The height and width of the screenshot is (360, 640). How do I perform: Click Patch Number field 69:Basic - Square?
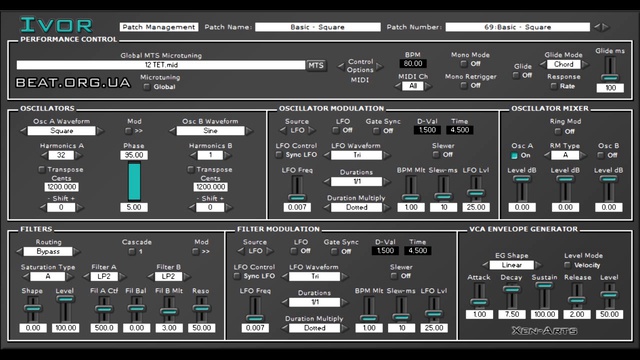tap(518, 27)
